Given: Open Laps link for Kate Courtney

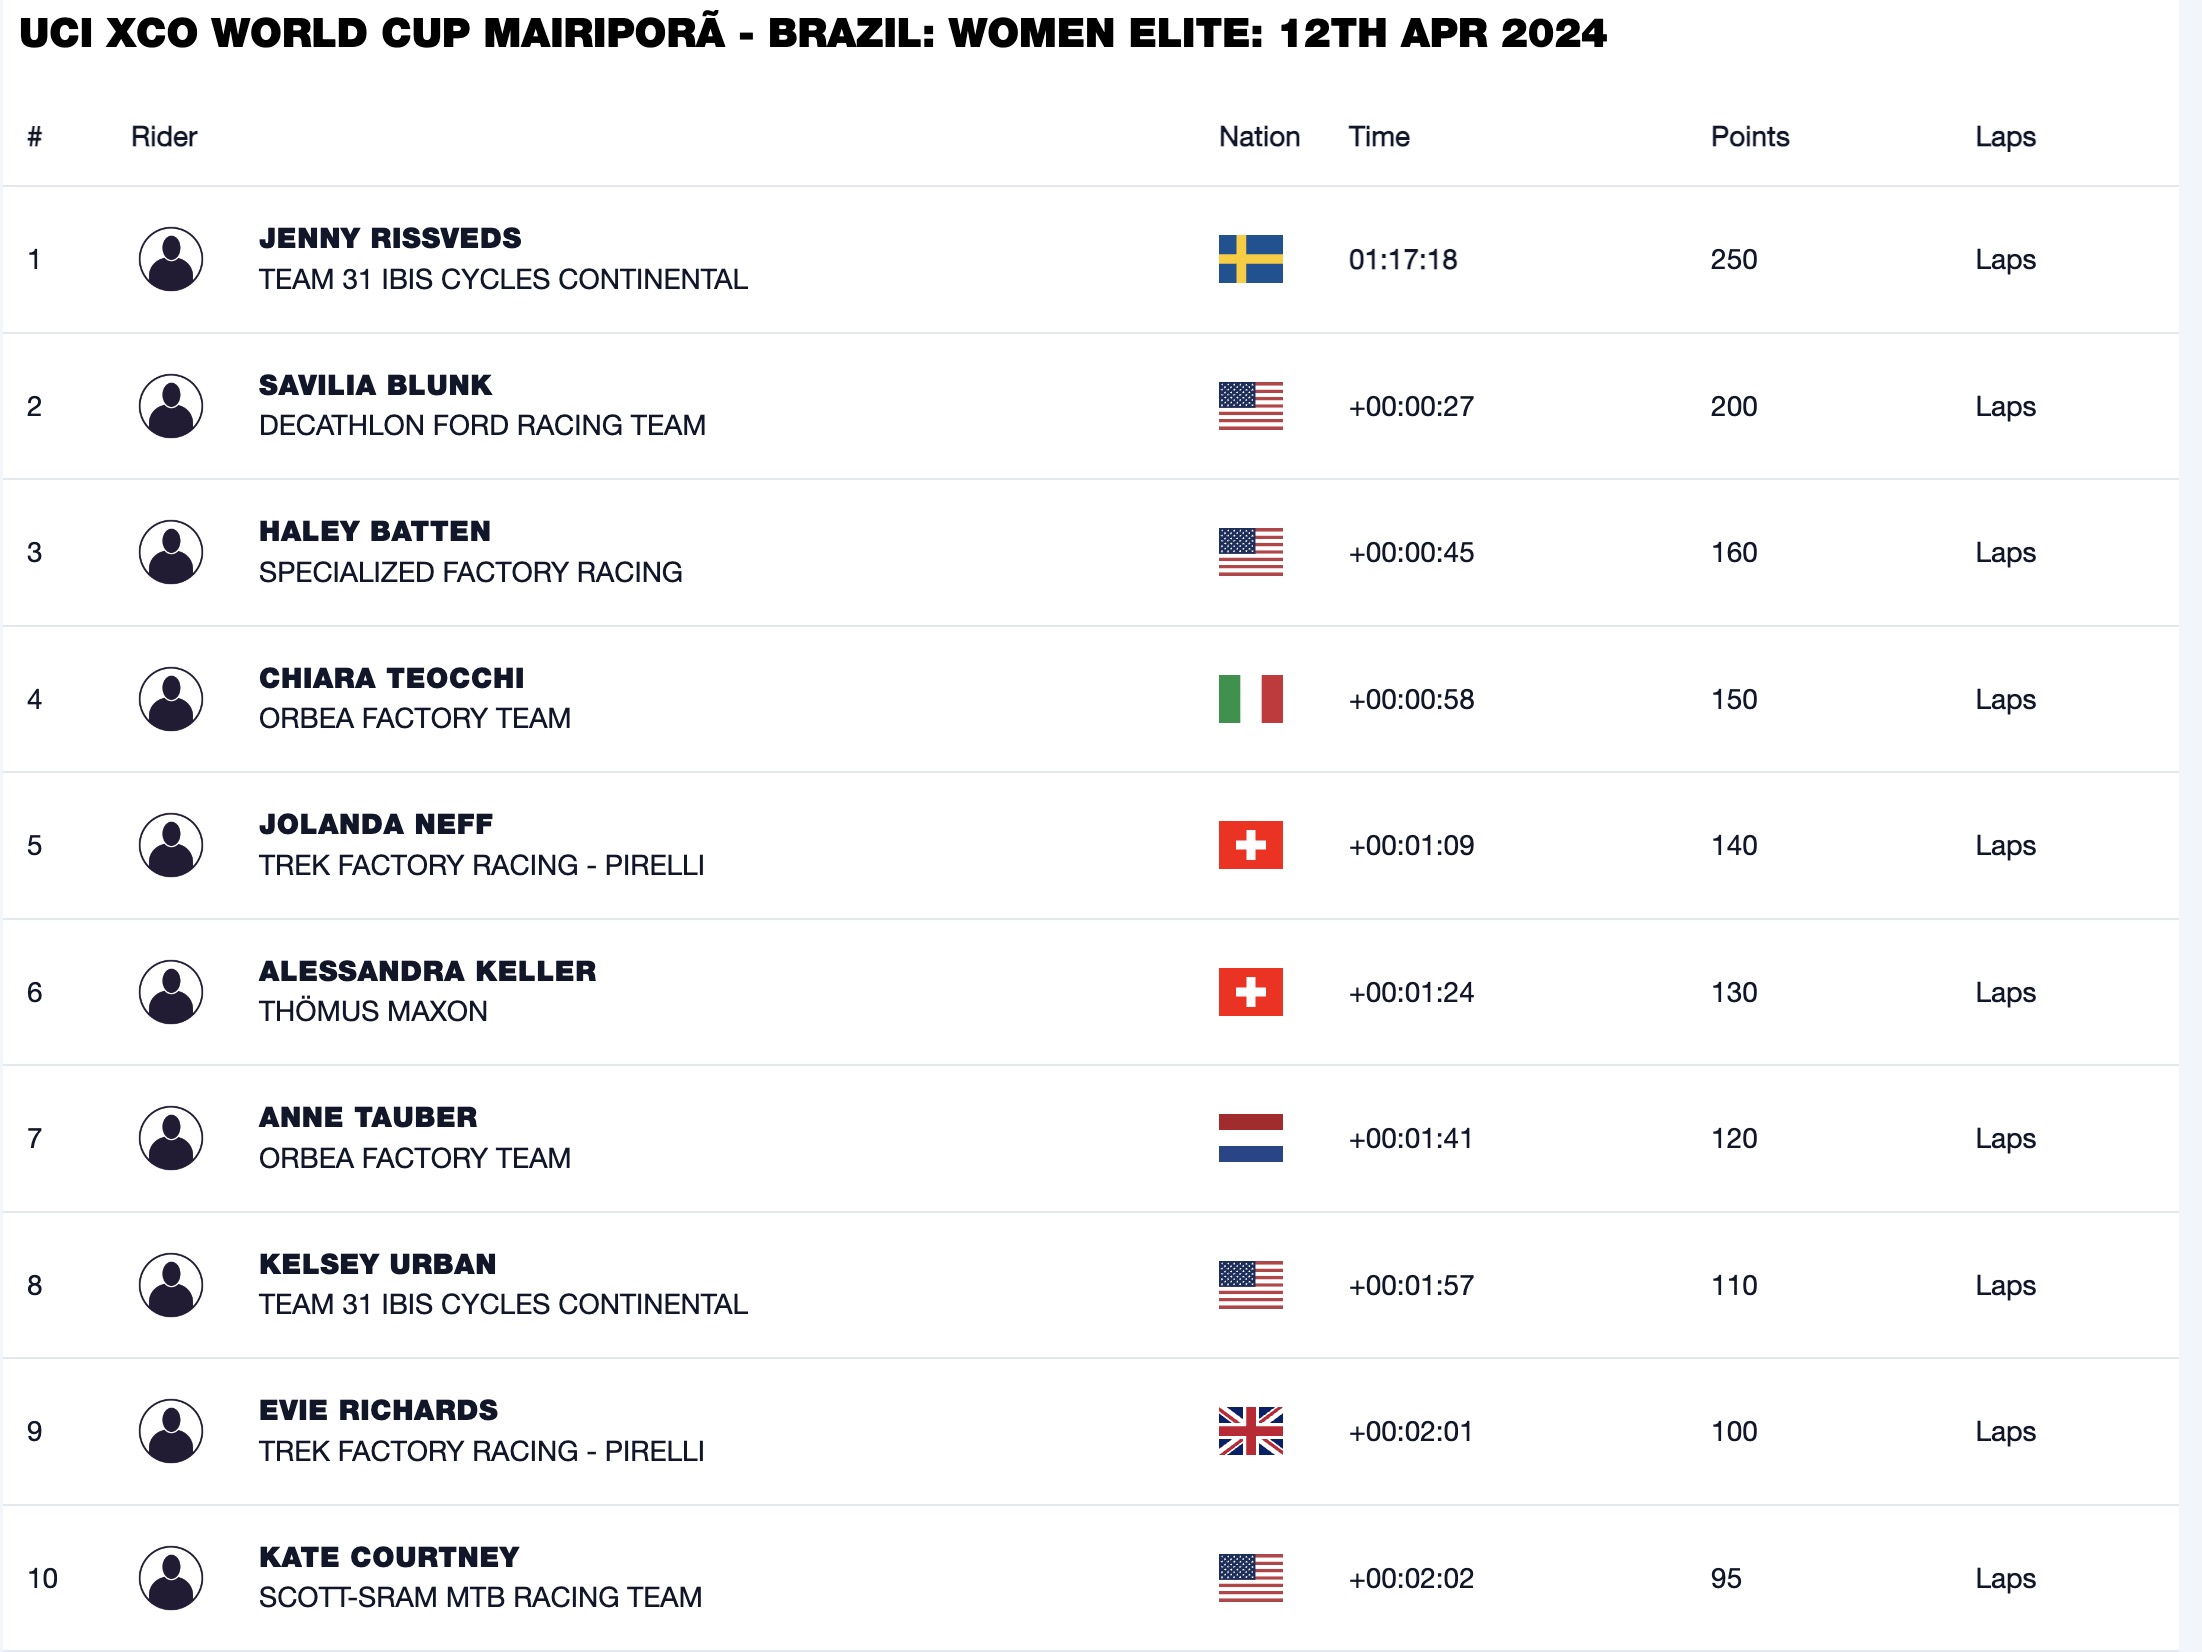Looking at the screenshot, I should 2005,1578.
